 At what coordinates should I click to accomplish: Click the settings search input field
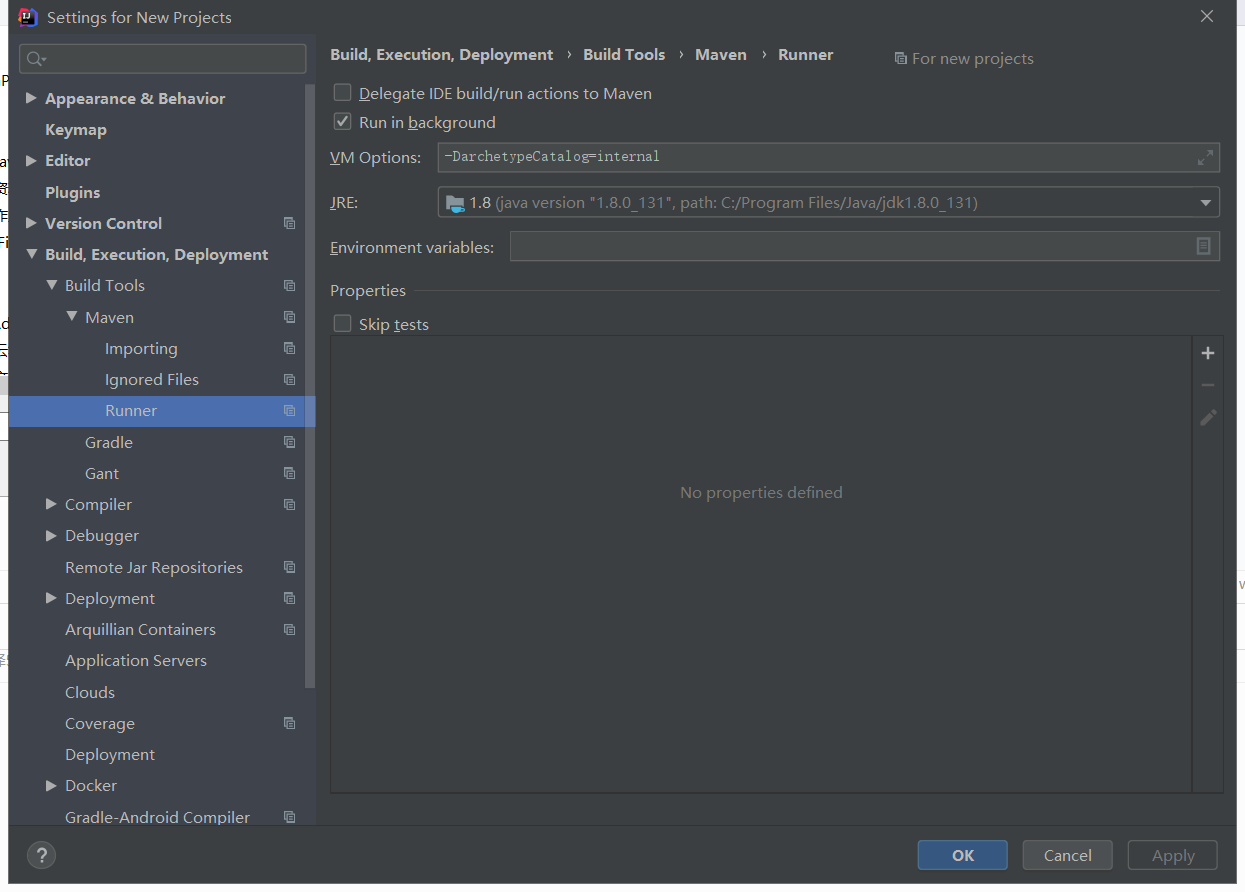point(163,59)
